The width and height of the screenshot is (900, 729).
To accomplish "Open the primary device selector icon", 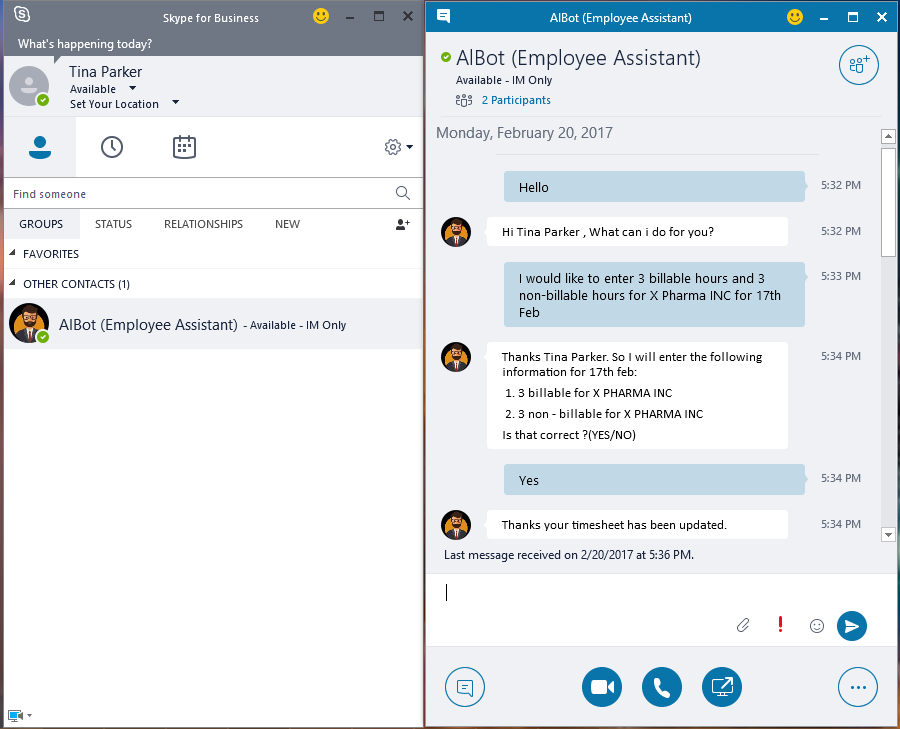I will (x=15, y=715).
